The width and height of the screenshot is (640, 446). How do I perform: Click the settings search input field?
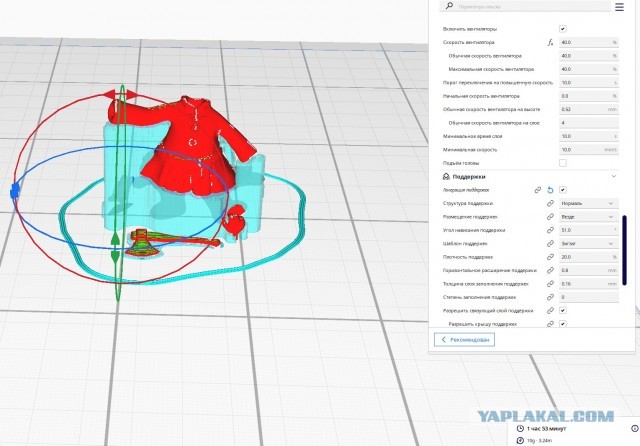(525, 6)
